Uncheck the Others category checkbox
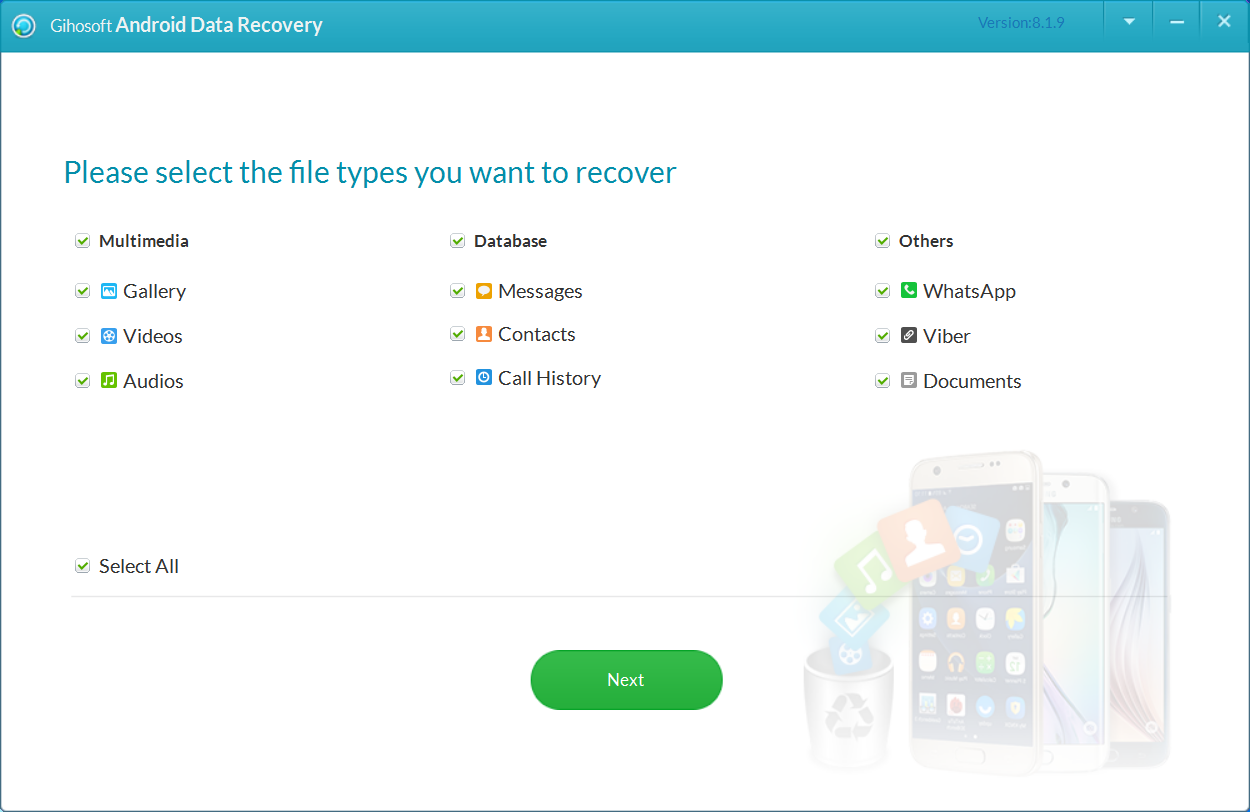1250x812 pixels. 883,241
